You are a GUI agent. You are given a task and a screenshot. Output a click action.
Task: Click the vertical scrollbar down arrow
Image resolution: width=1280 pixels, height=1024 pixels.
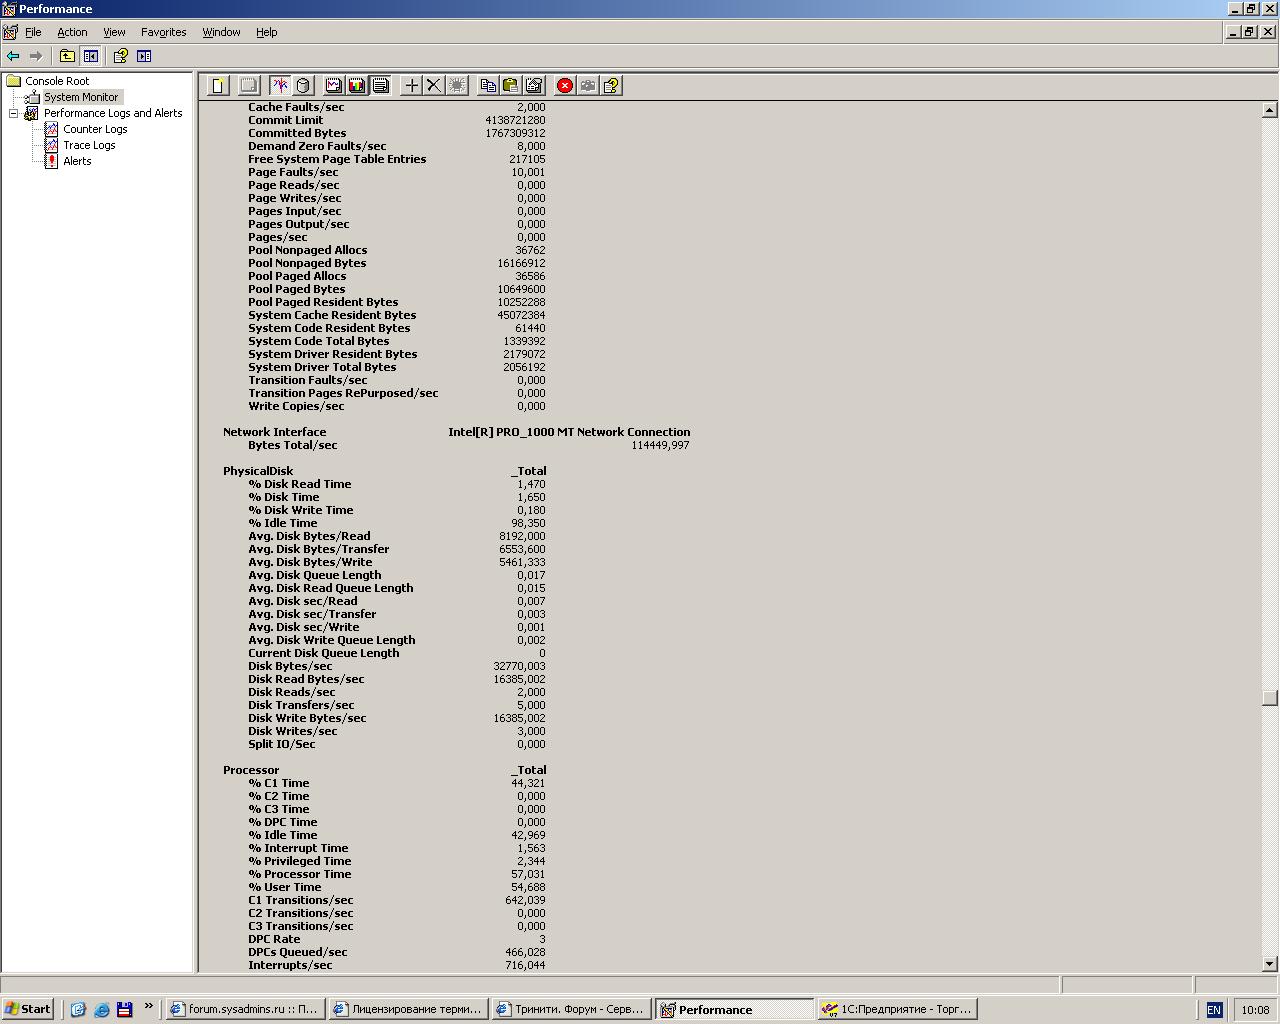point(1270,964)
